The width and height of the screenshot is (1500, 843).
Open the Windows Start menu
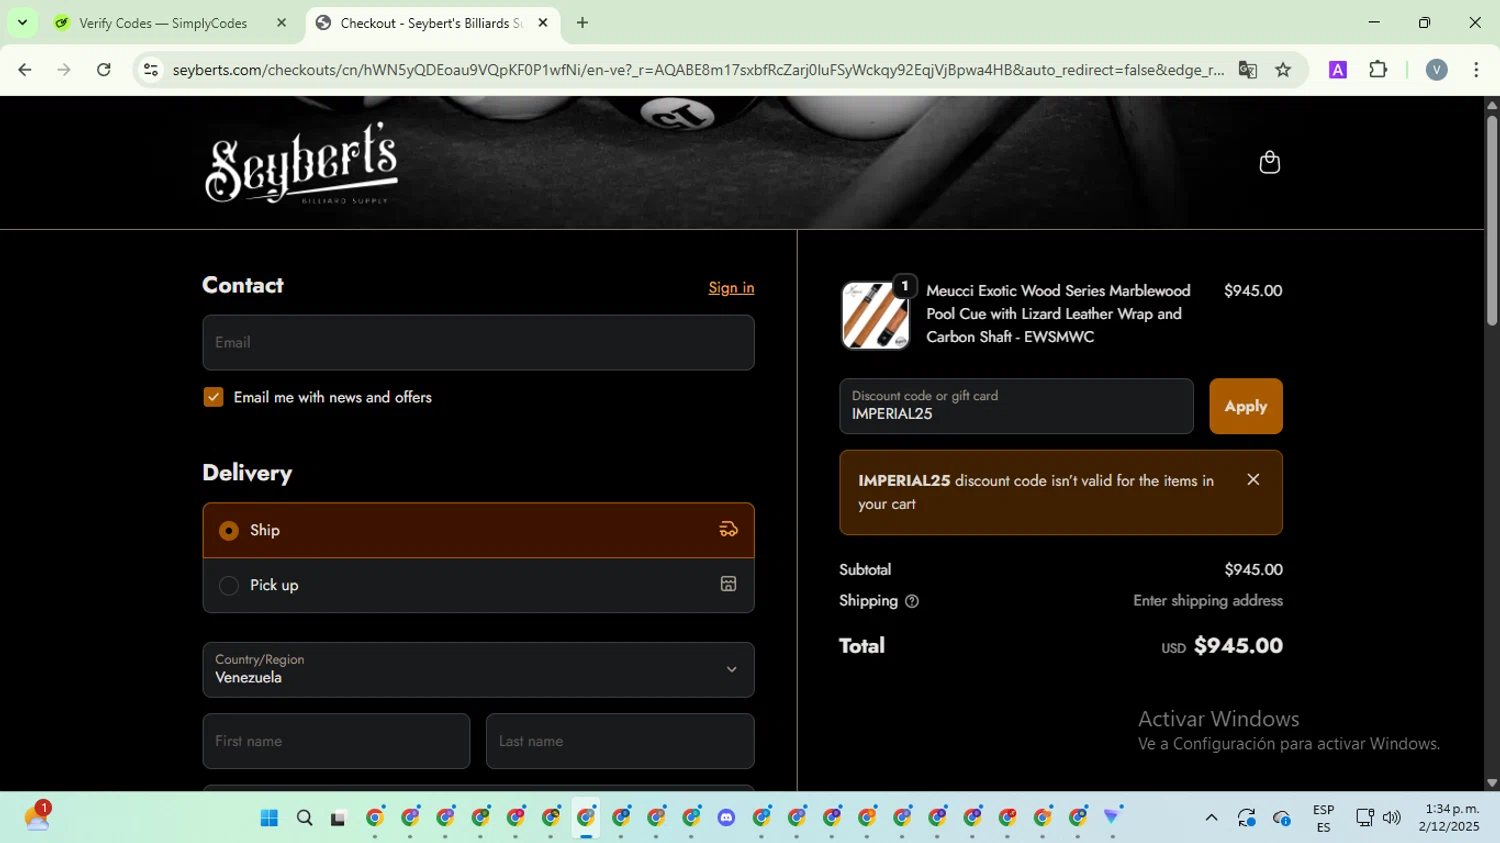click(269, 818)
